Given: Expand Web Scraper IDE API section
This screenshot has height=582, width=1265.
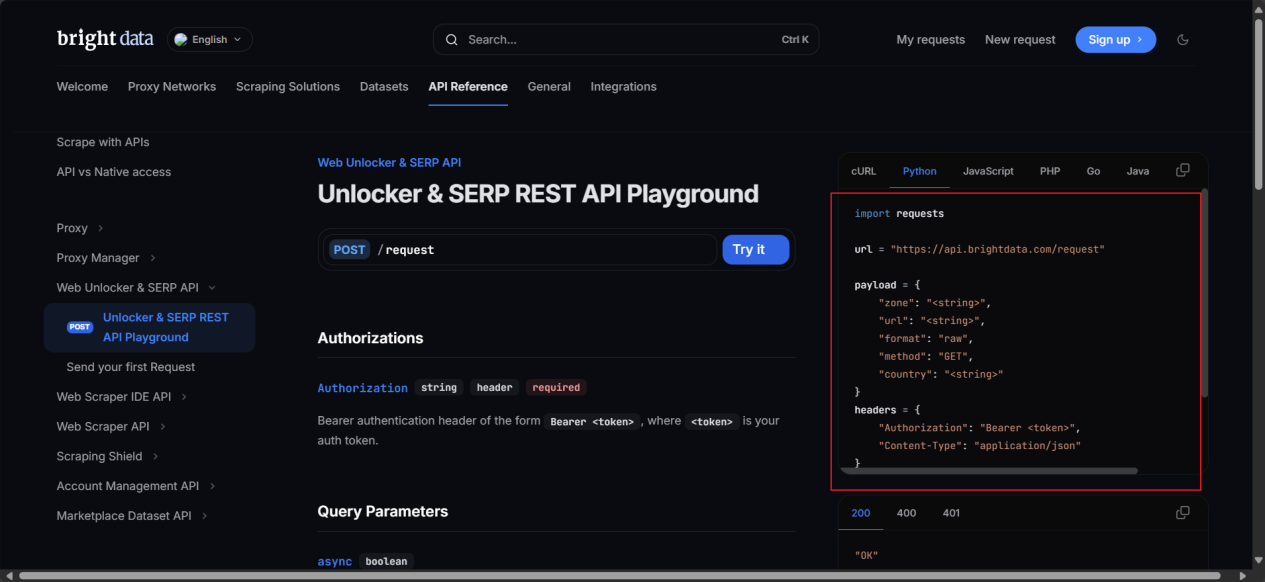Looking at the screenshot, I should [122, 397].
